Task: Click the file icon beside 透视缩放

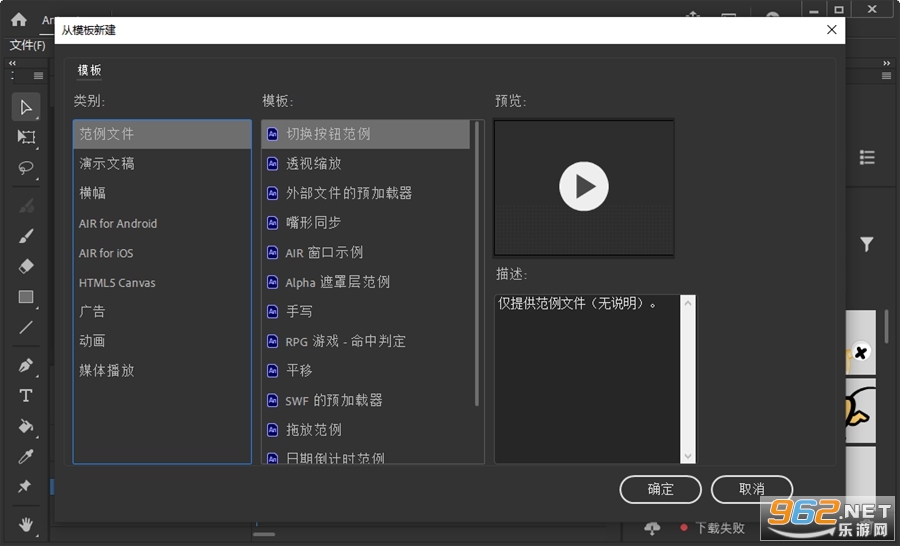Action: [273, 164]
